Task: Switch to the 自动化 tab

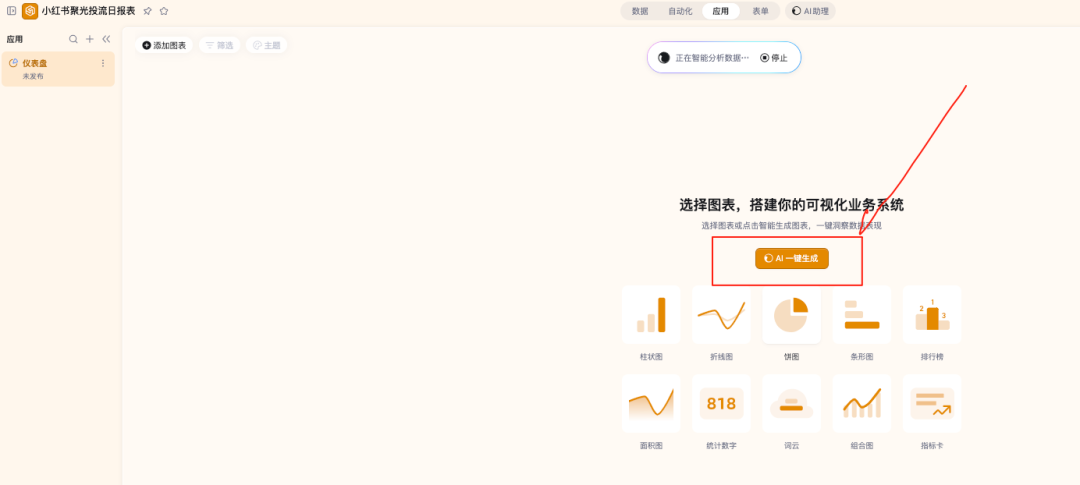Action: click(x=680, y=11)
